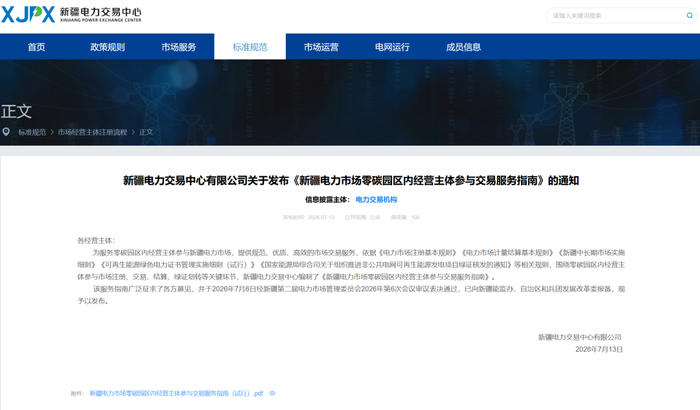Screen dimensions: 700x410
Task: Click the article title heading text
Action: pos(351,180)
